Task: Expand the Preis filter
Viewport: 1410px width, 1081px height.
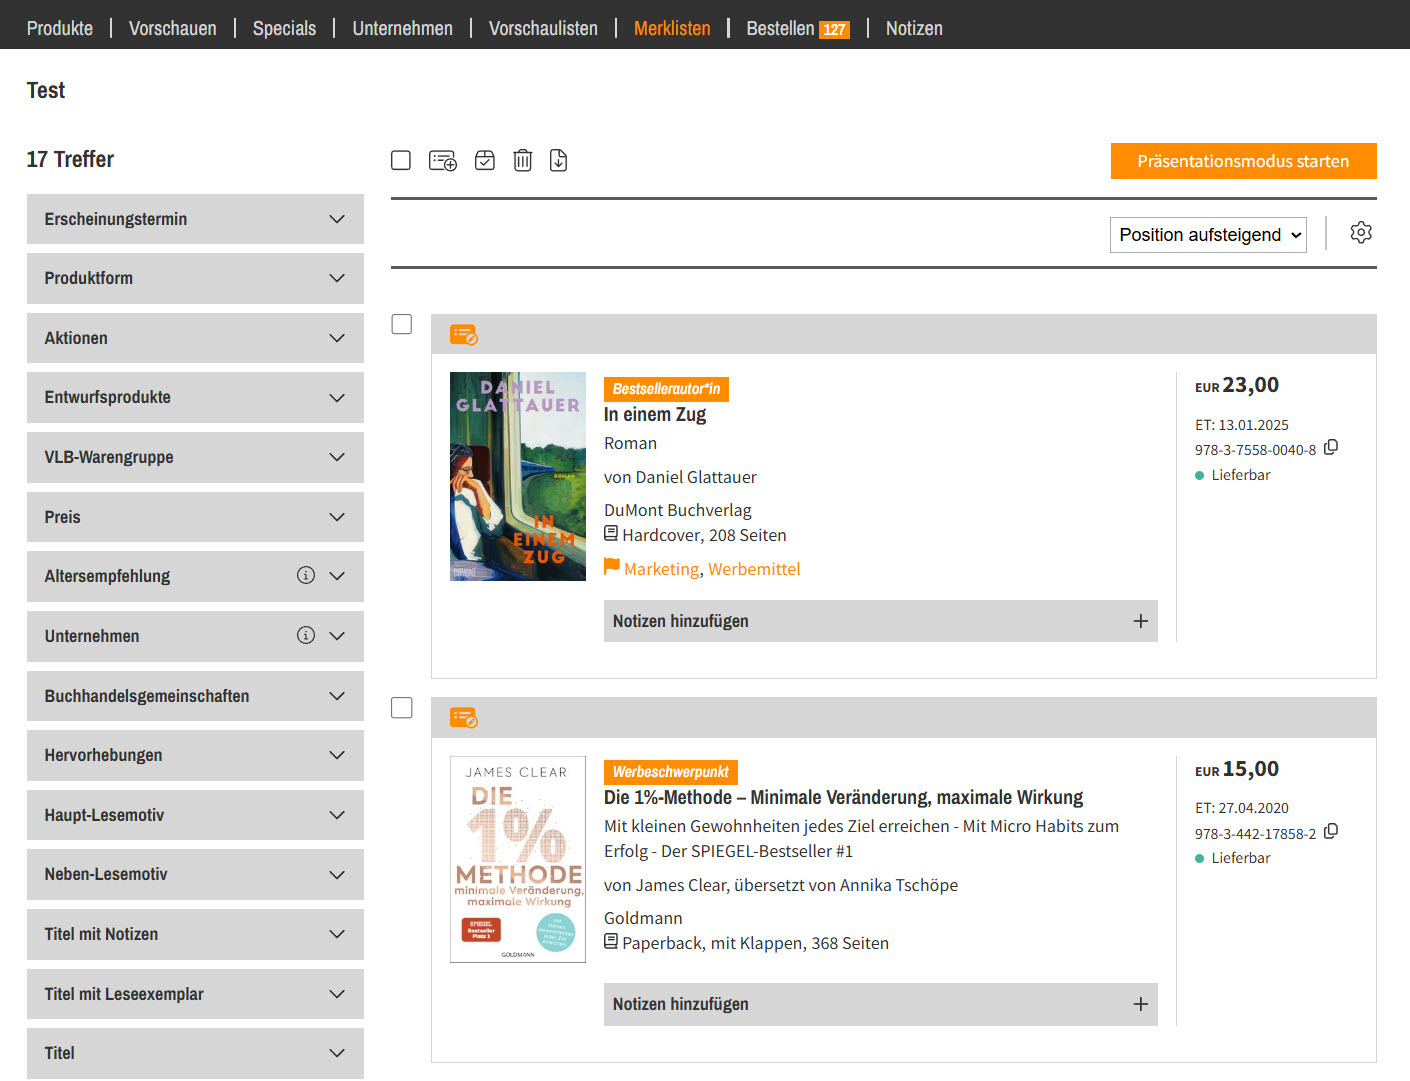Action: pyautogui.click(x=195, y=517)
